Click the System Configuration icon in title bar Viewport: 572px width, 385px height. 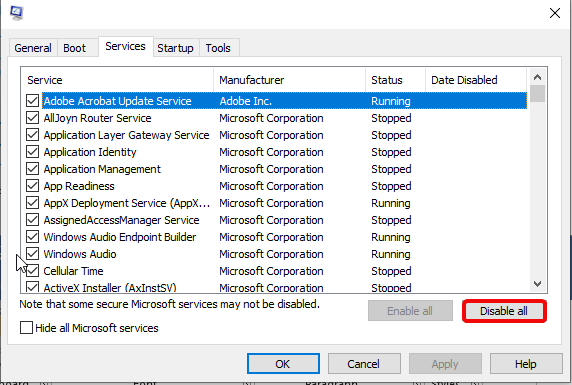pyautogui.click(x=16, y=13)
